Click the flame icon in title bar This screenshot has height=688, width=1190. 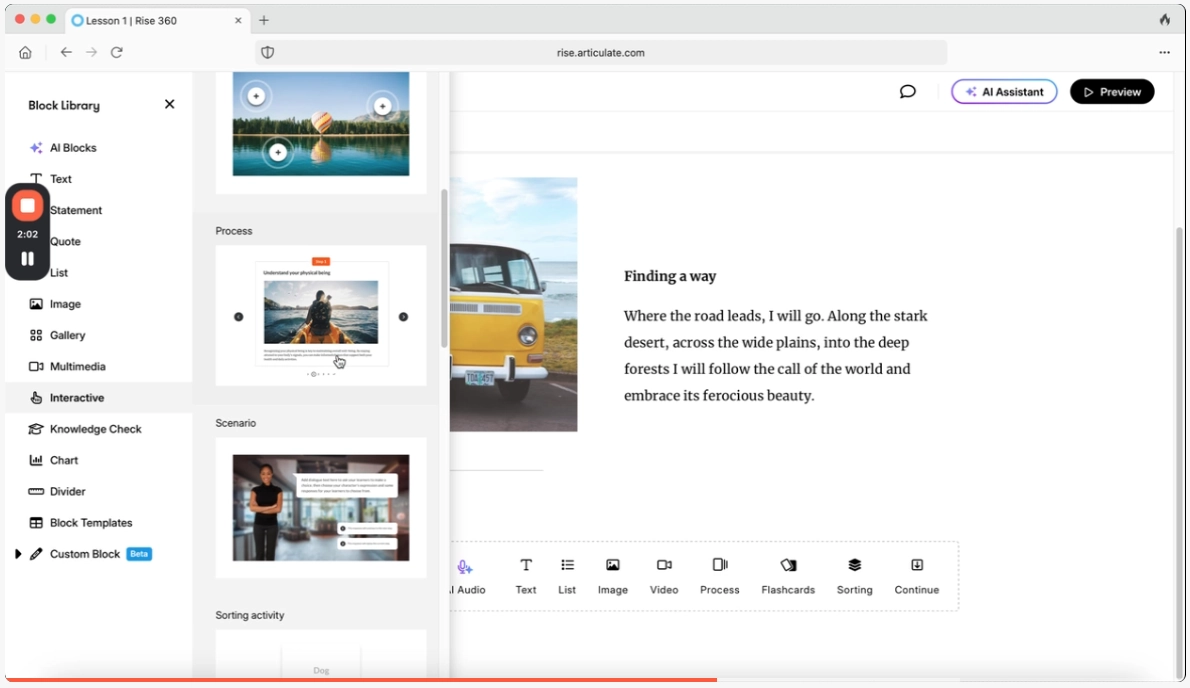[x=1165, y=20]
